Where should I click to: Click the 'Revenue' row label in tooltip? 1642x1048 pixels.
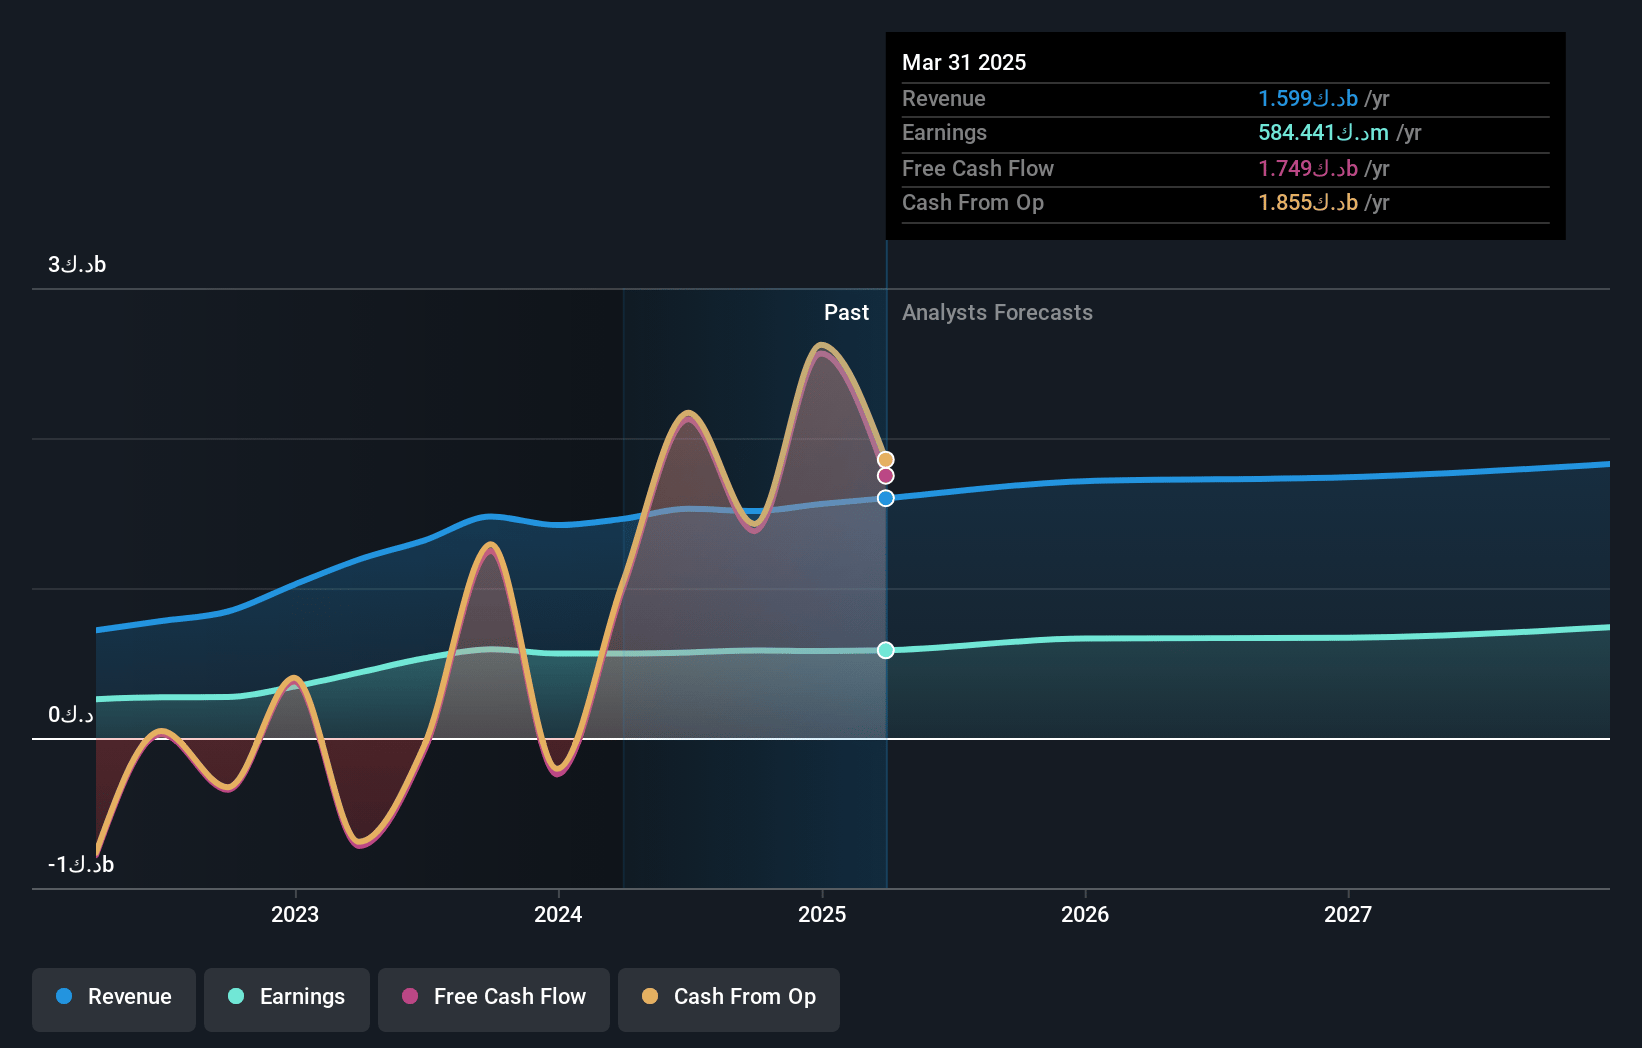point(943,98)
